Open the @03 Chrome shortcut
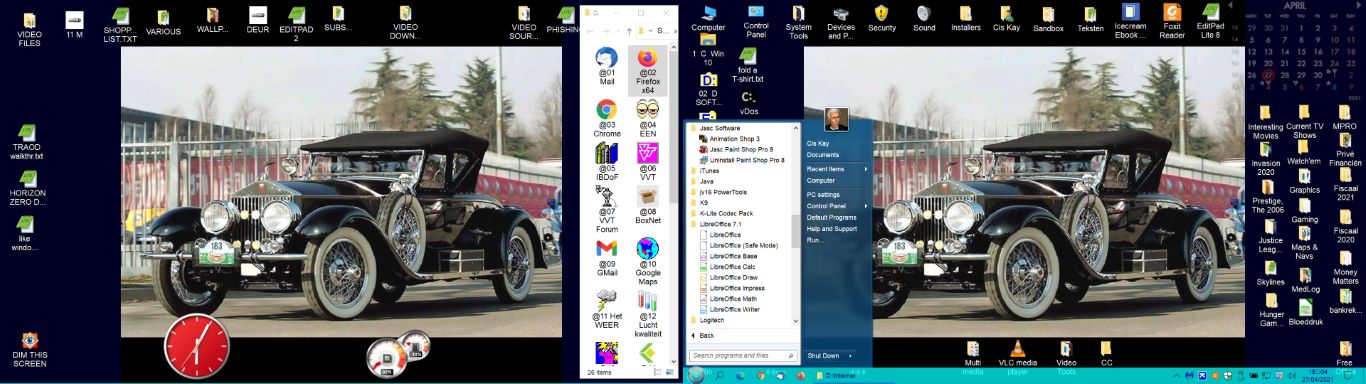1366x384 pixels. (x=606, y=117)
